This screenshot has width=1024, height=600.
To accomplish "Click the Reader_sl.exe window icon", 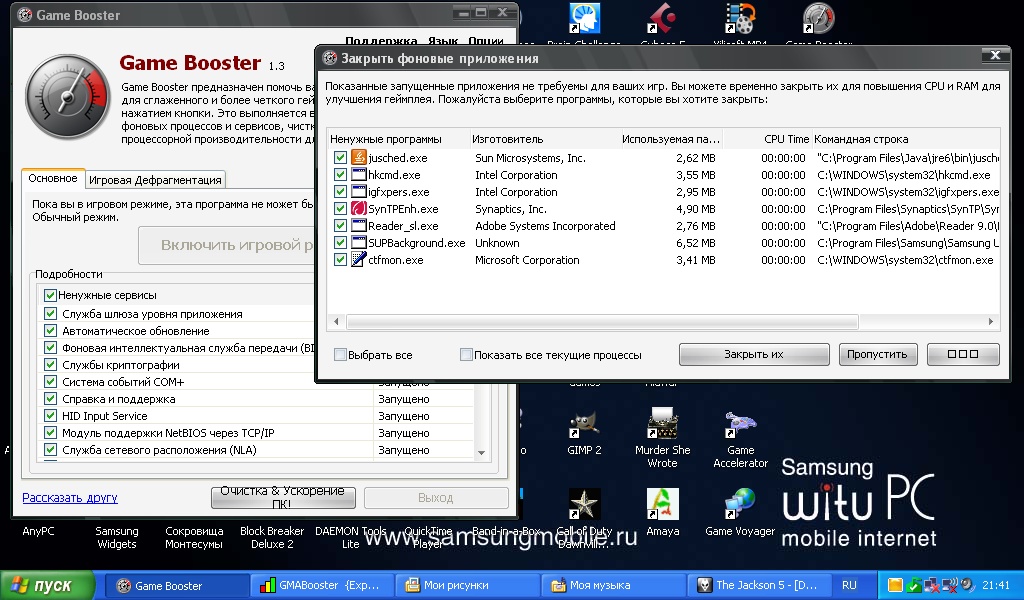I will pyautogui.click(x=359, y=225).
